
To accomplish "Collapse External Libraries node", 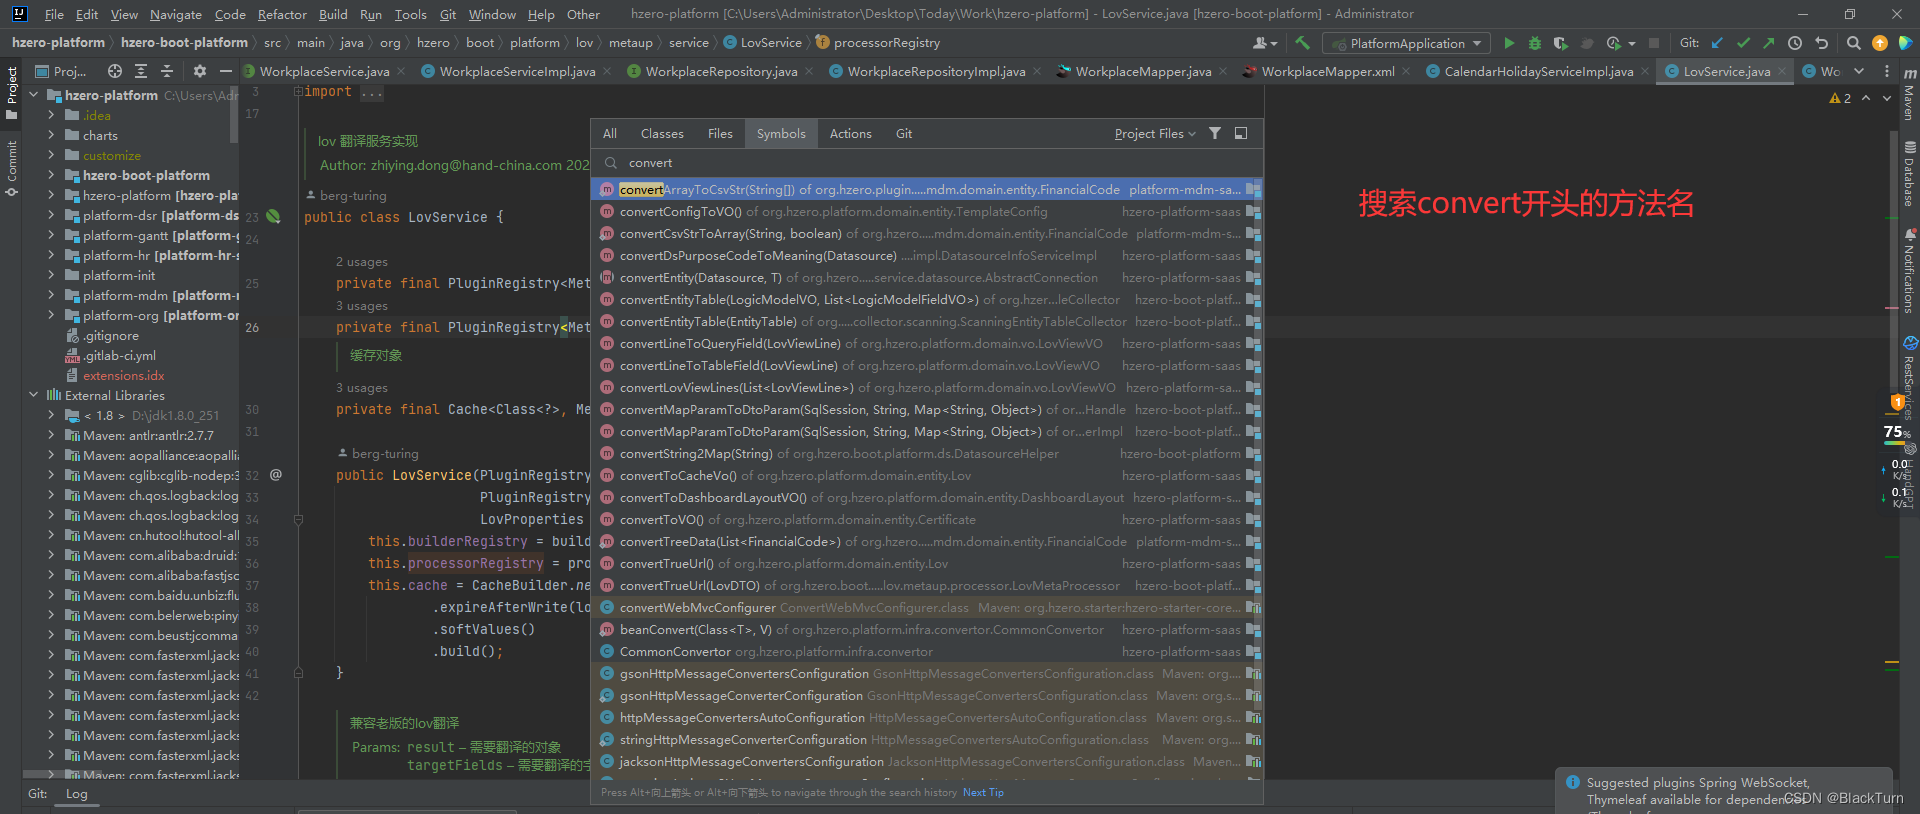I will click(33, 395).
